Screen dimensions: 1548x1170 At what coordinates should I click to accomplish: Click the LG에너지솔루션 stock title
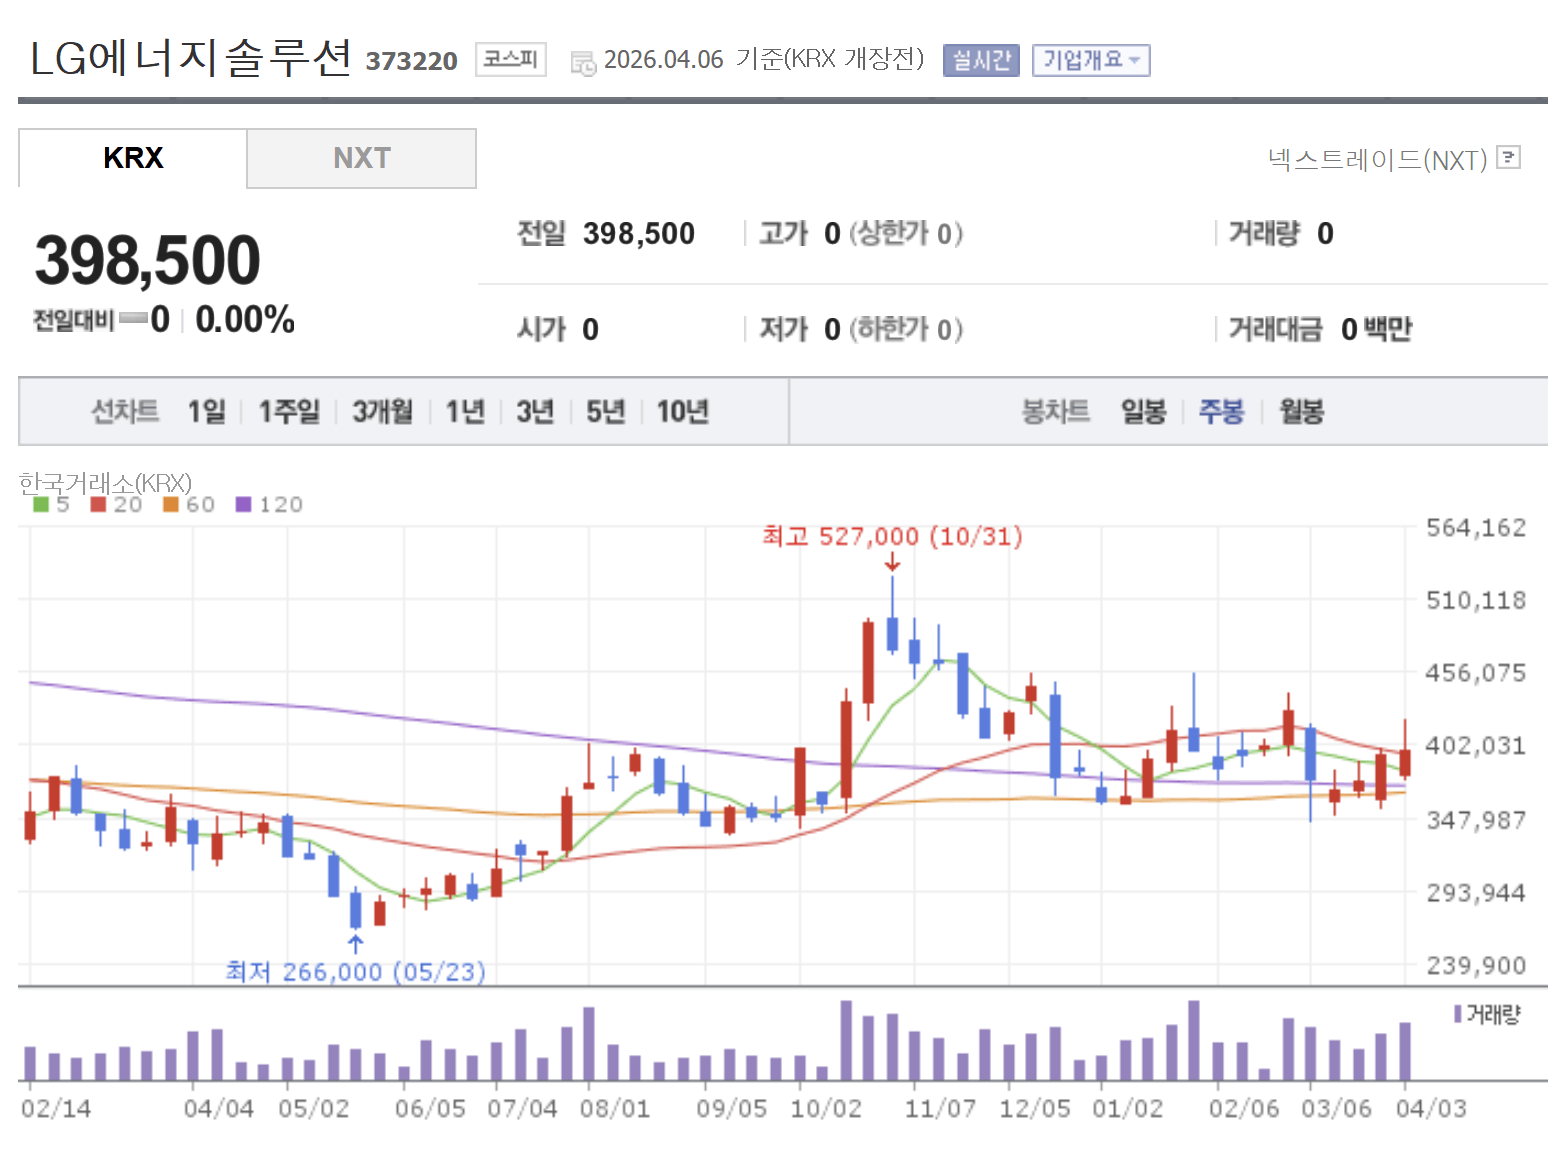click(x=191, y=58)
